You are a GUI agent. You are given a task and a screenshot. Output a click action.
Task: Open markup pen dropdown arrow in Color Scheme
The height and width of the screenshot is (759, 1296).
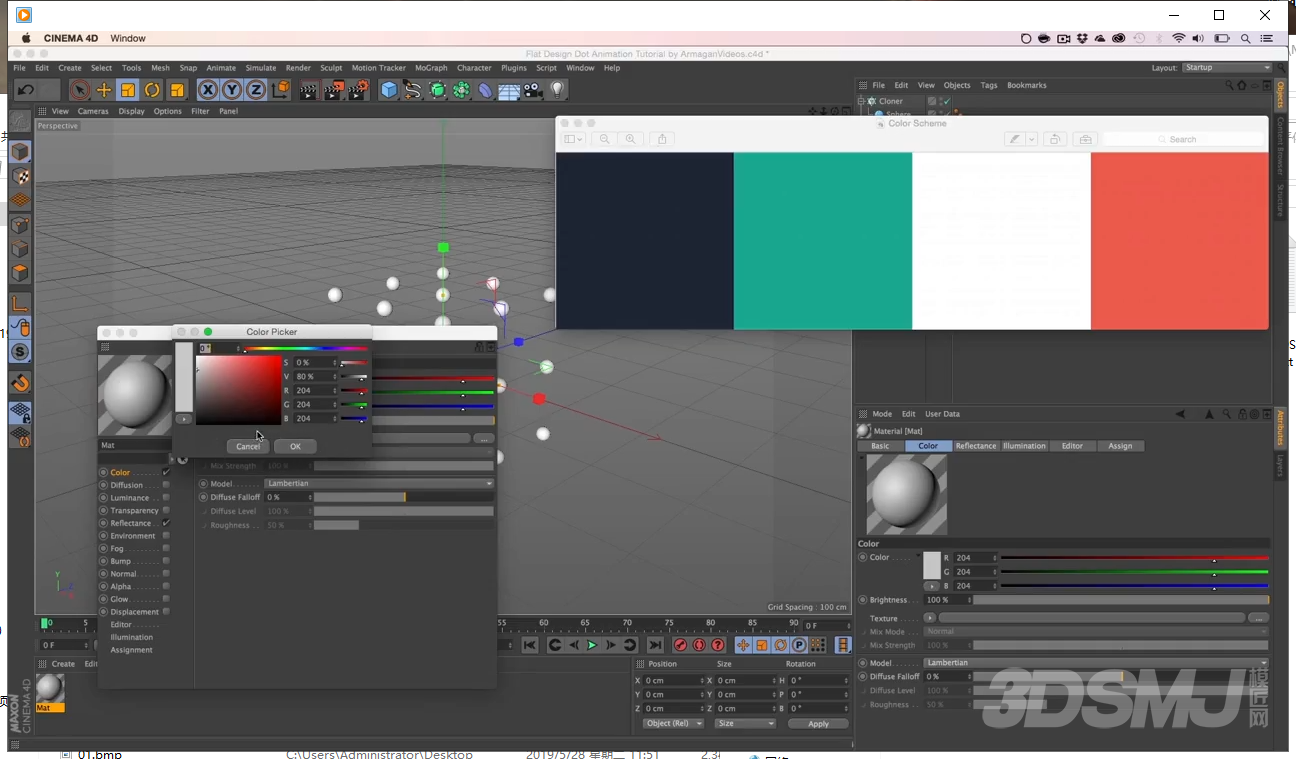pyautogui.click(x=1032, y=139)
